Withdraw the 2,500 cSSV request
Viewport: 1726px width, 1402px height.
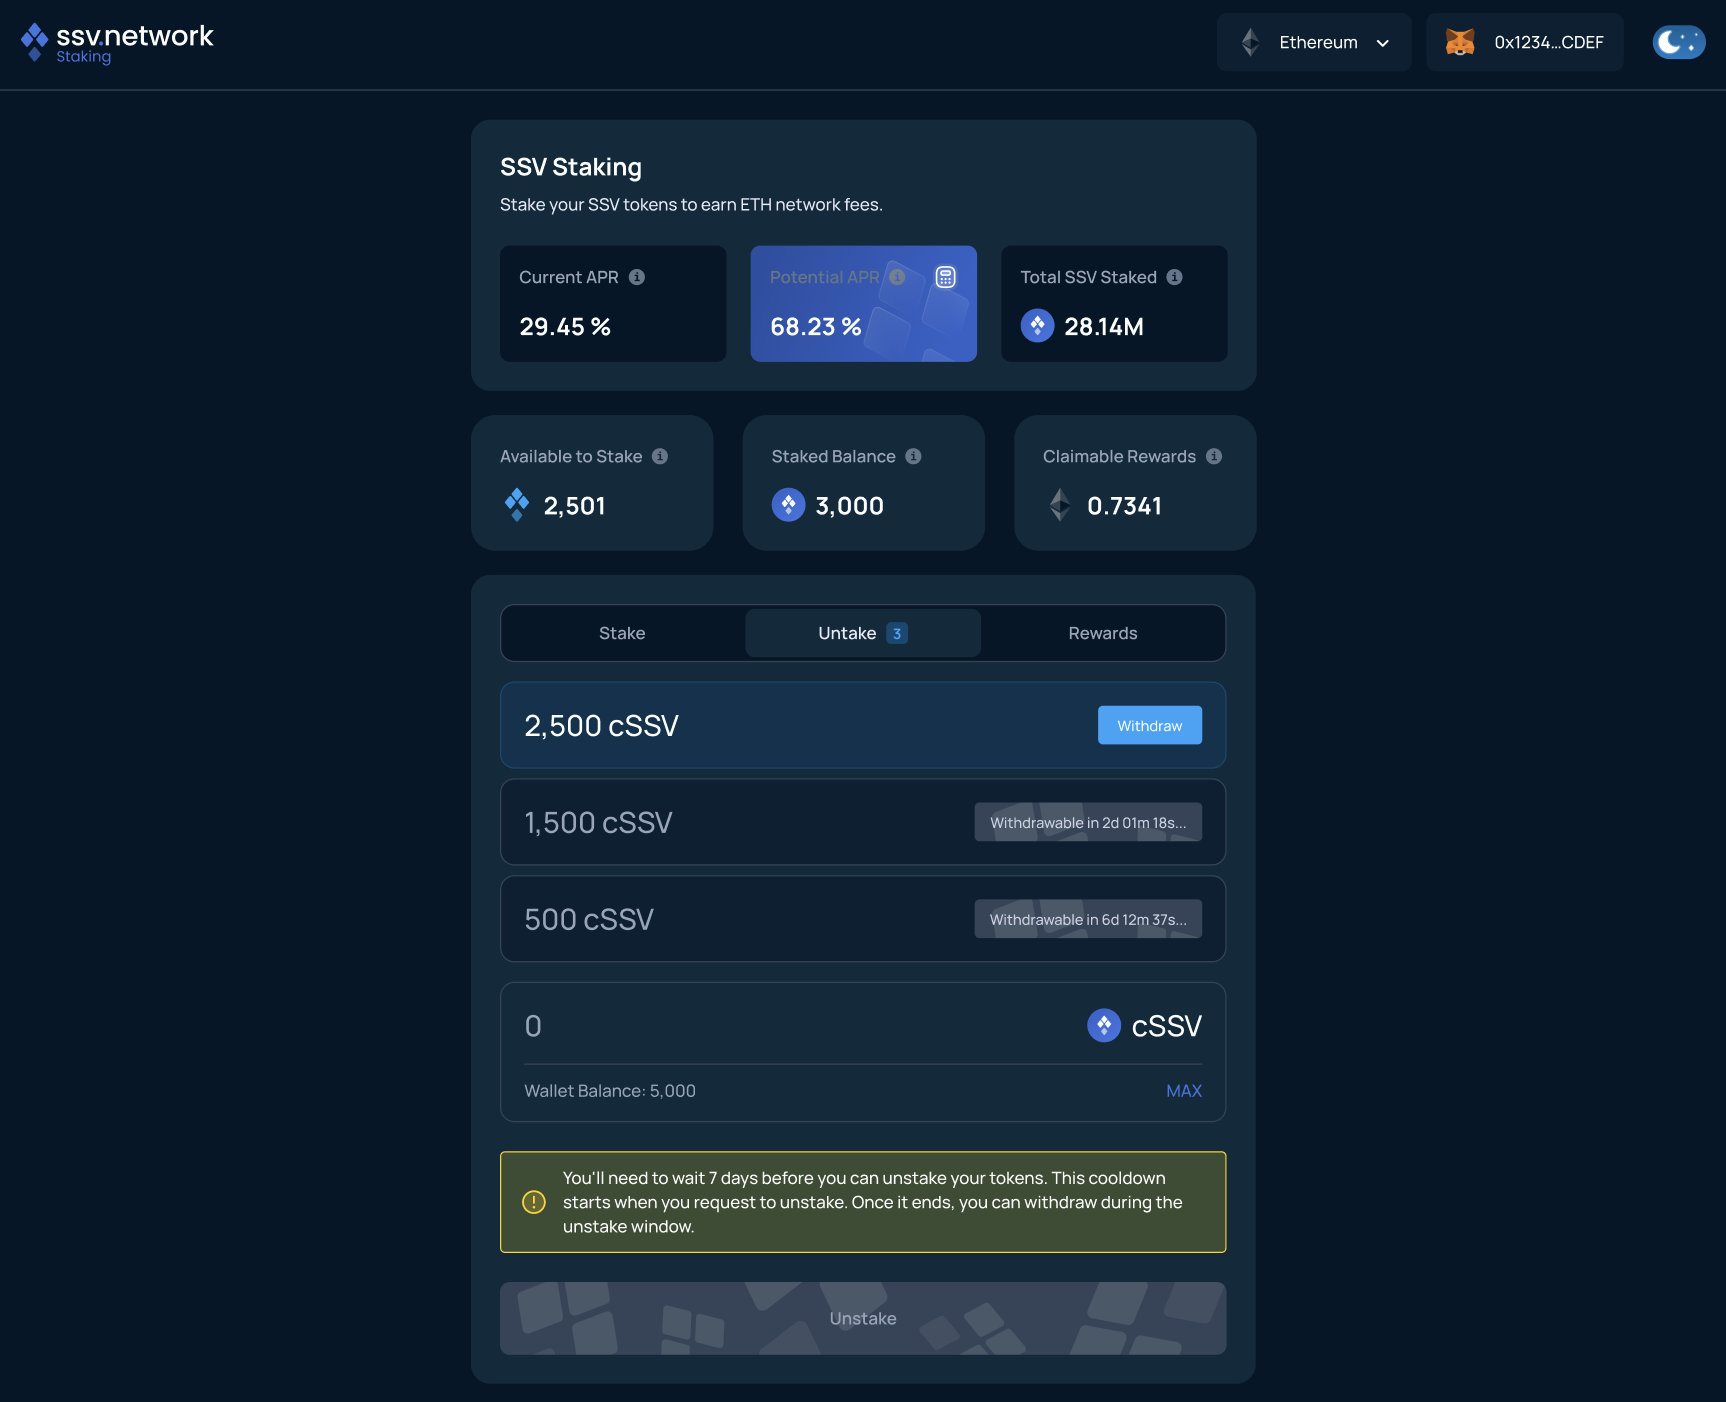pos(1149,725)
